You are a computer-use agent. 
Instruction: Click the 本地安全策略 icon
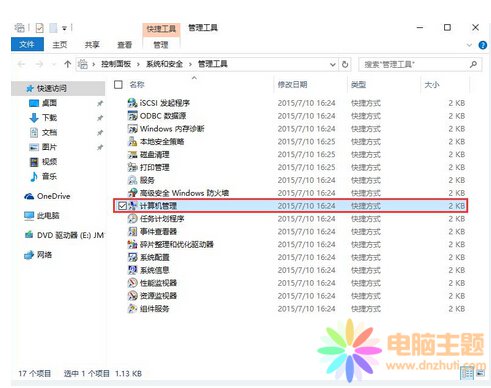coord(132,141)
